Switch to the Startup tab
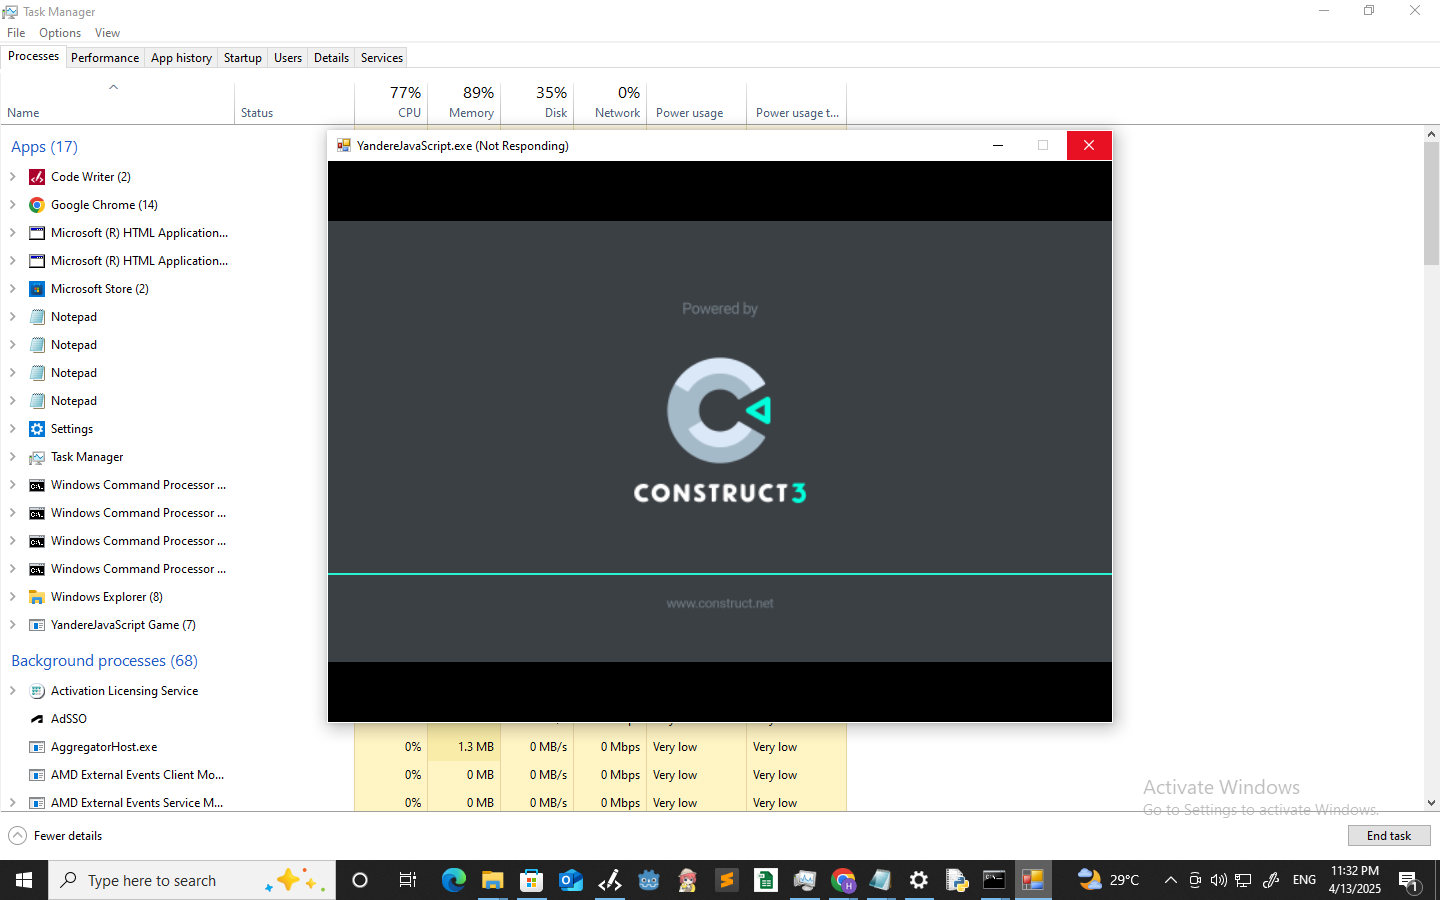Image resolution: width=1440 pixels, height=900 pixels. pos(243,58)
